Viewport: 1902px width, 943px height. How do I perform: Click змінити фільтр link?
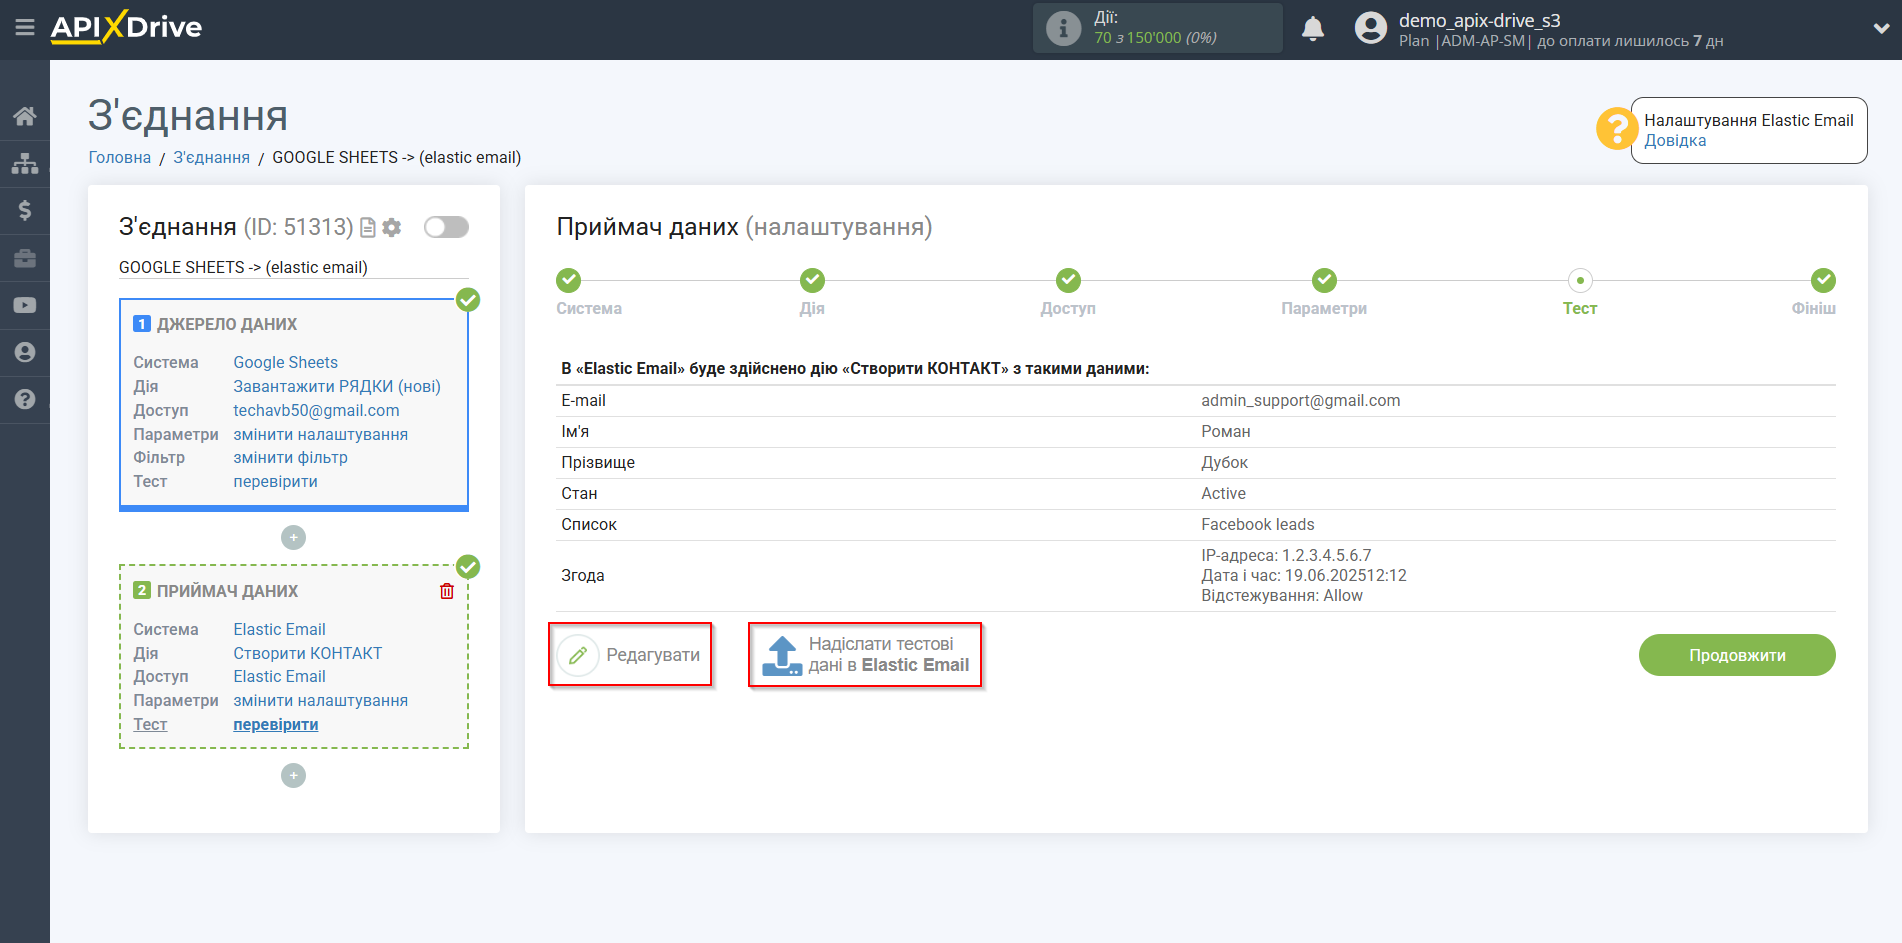(x=291, y=458)
